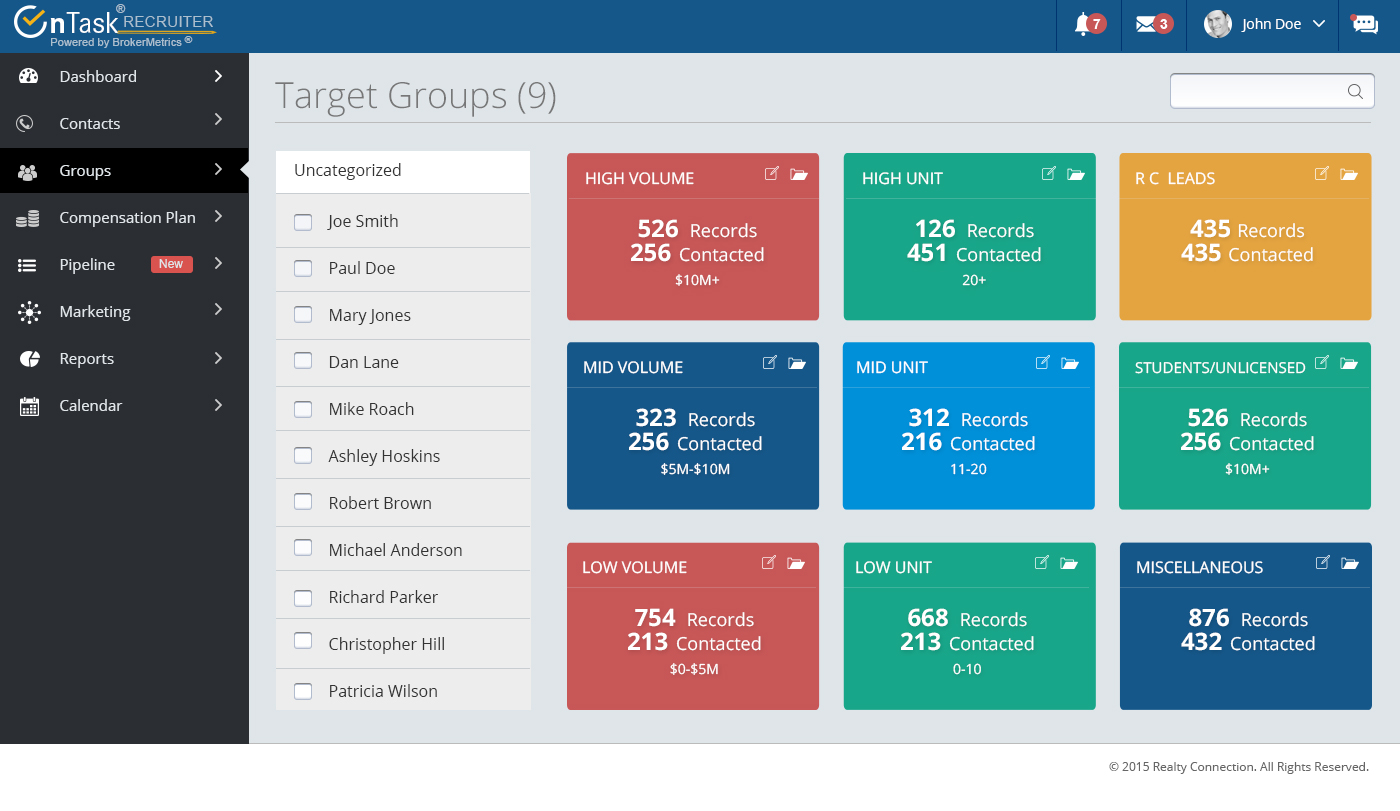Open the High Unit folder icon

1075,174
